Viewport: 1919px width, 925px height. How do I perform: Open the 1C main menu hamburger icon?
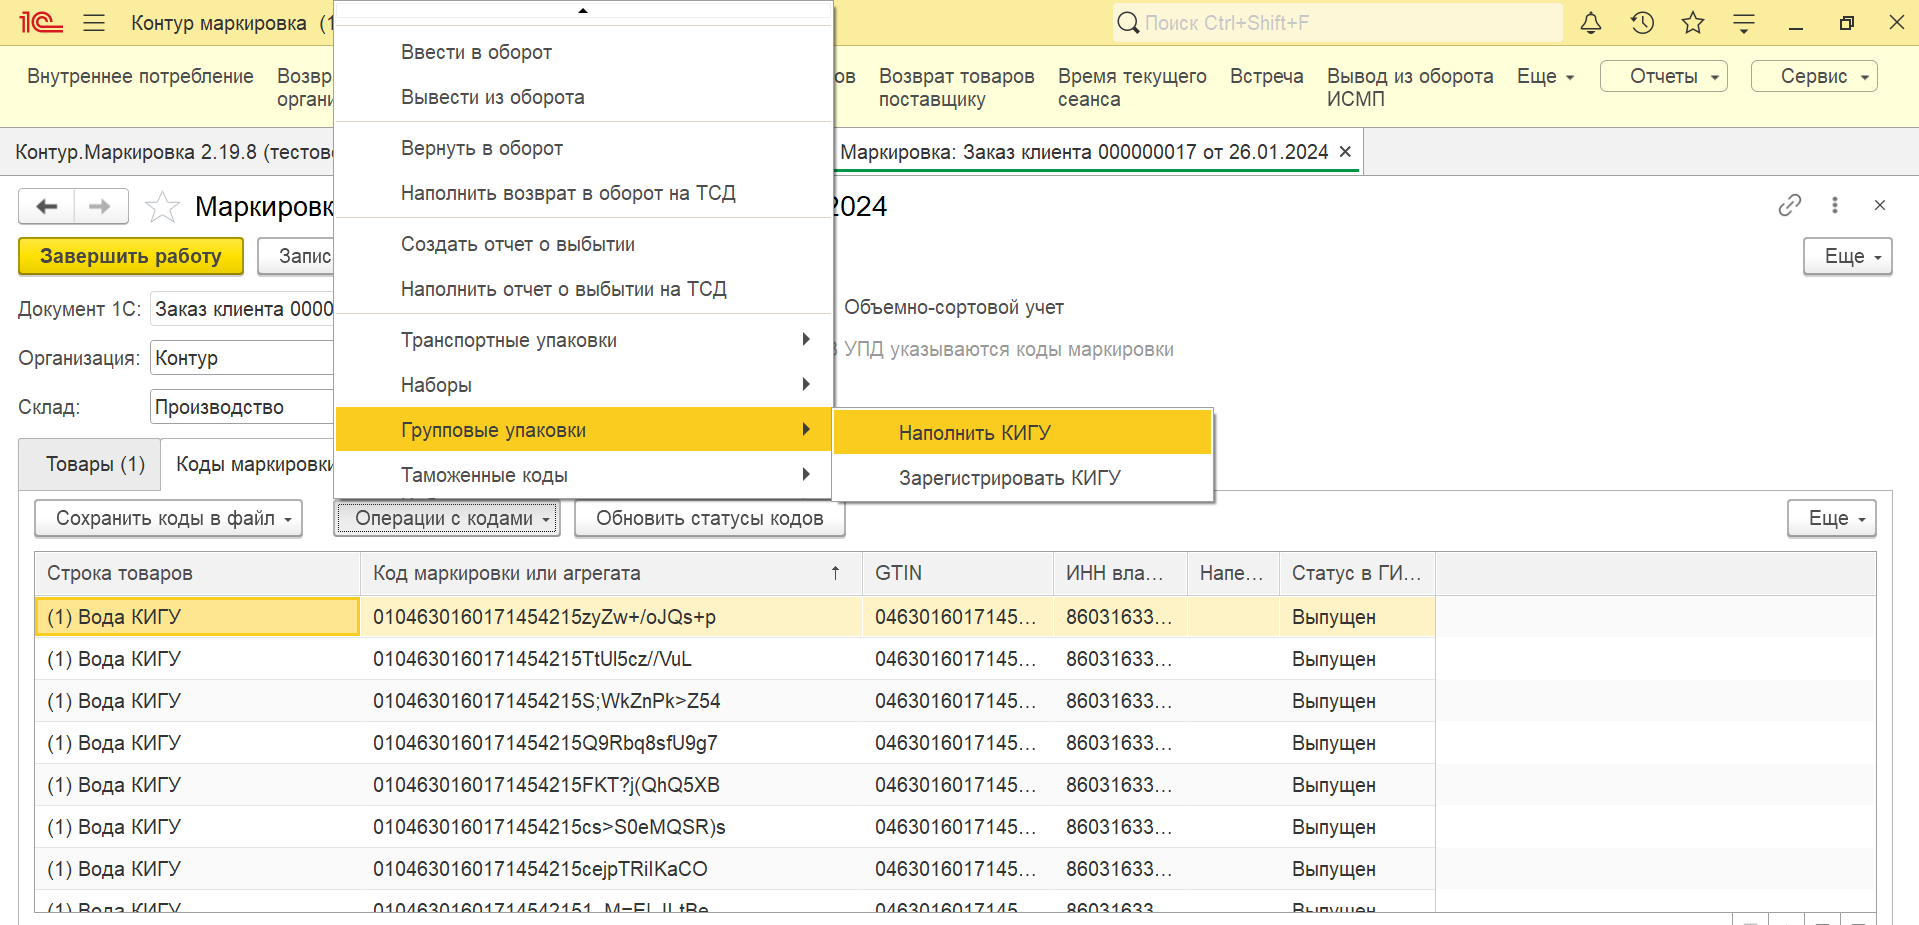pyautogui.click(x=94, y=23)
